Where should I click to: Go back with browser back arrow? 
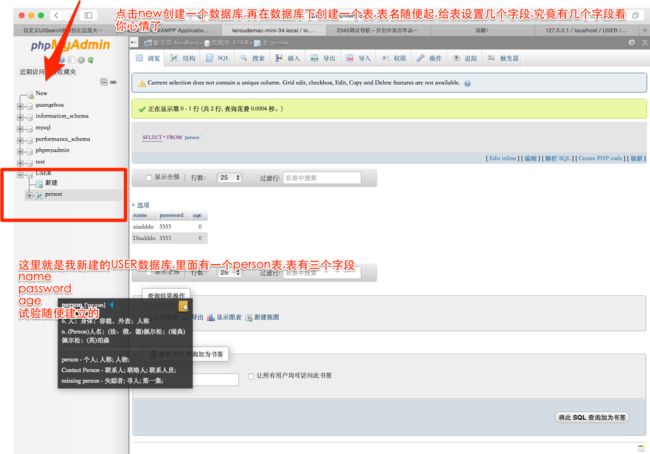(56, 16)
